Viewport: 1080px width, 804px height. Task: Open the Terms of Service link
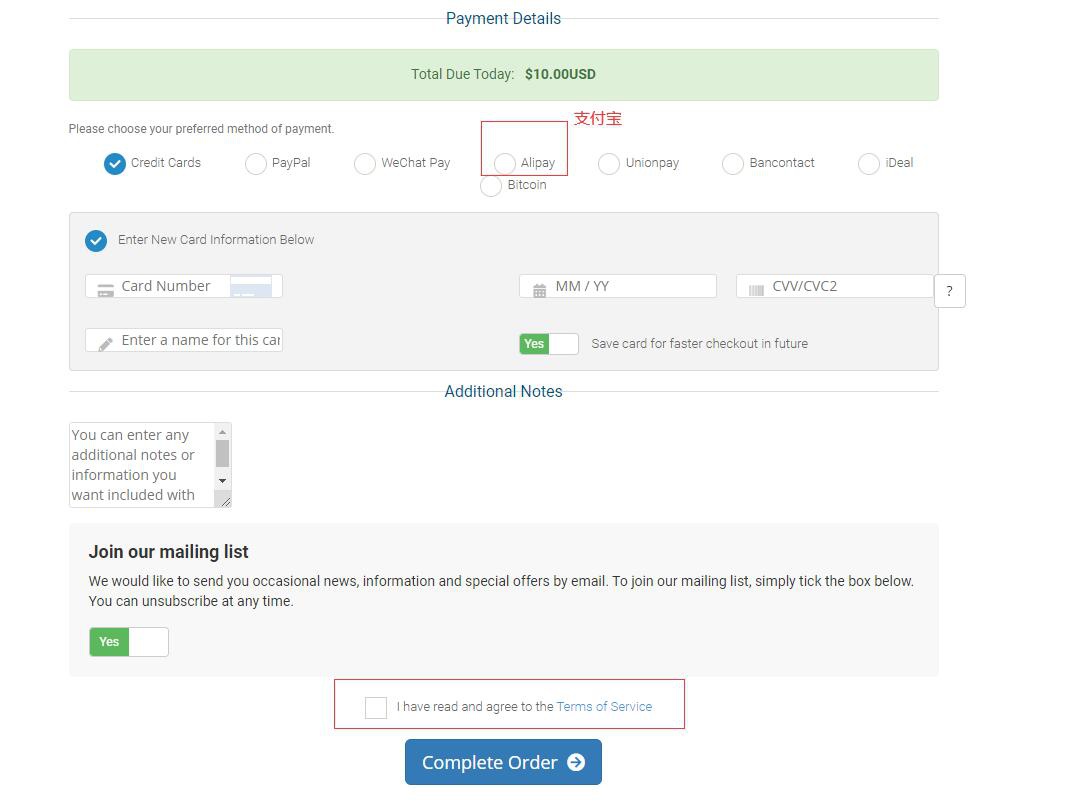point(604,707)
